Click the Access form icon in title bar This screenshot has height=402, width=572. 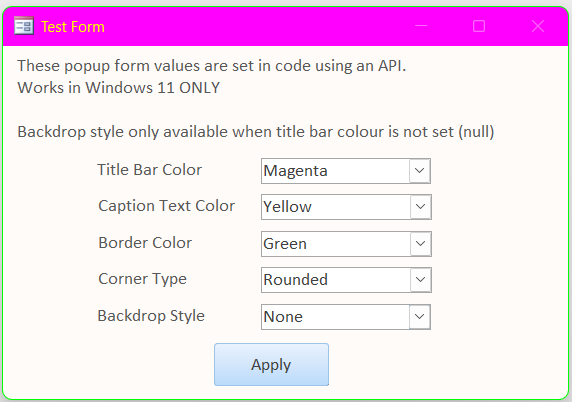click(24, 26)
